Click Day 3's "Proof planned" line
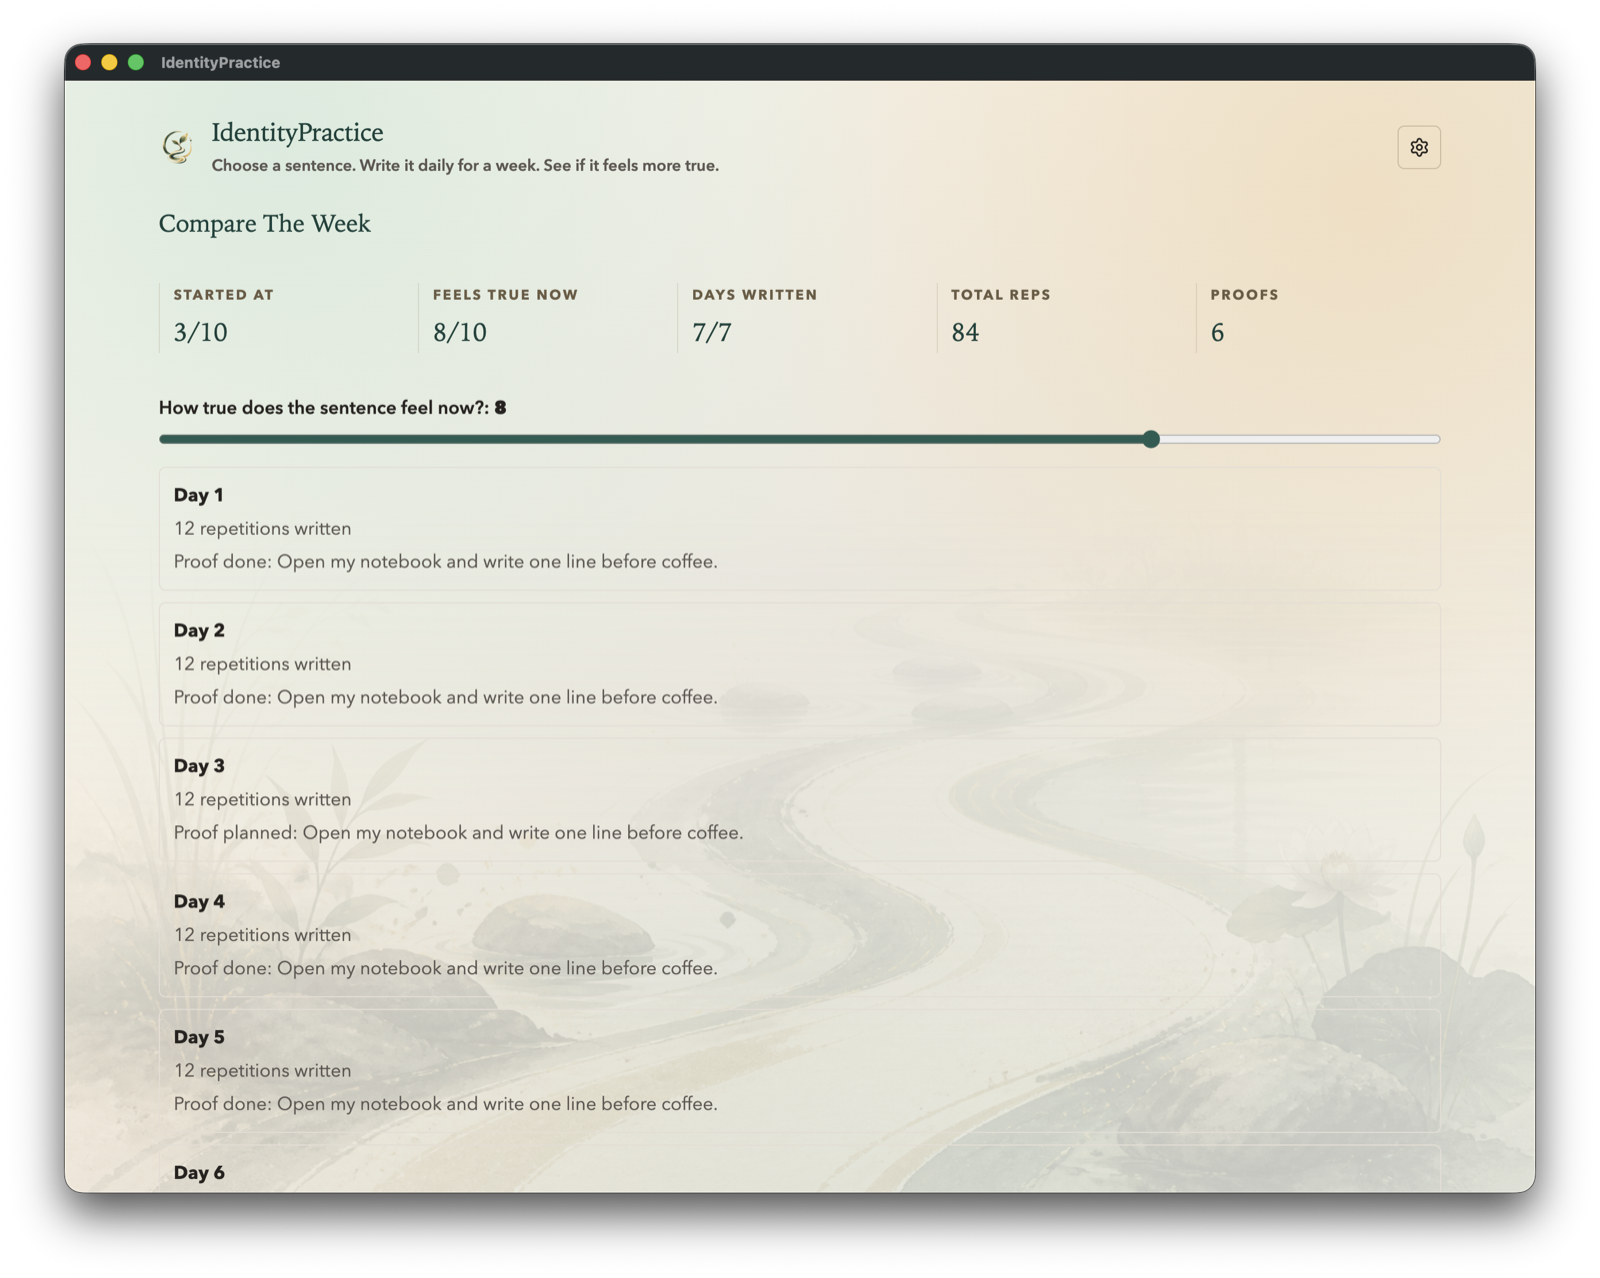This screenshot has width=1600, height=1278. (x=458, y=832)
